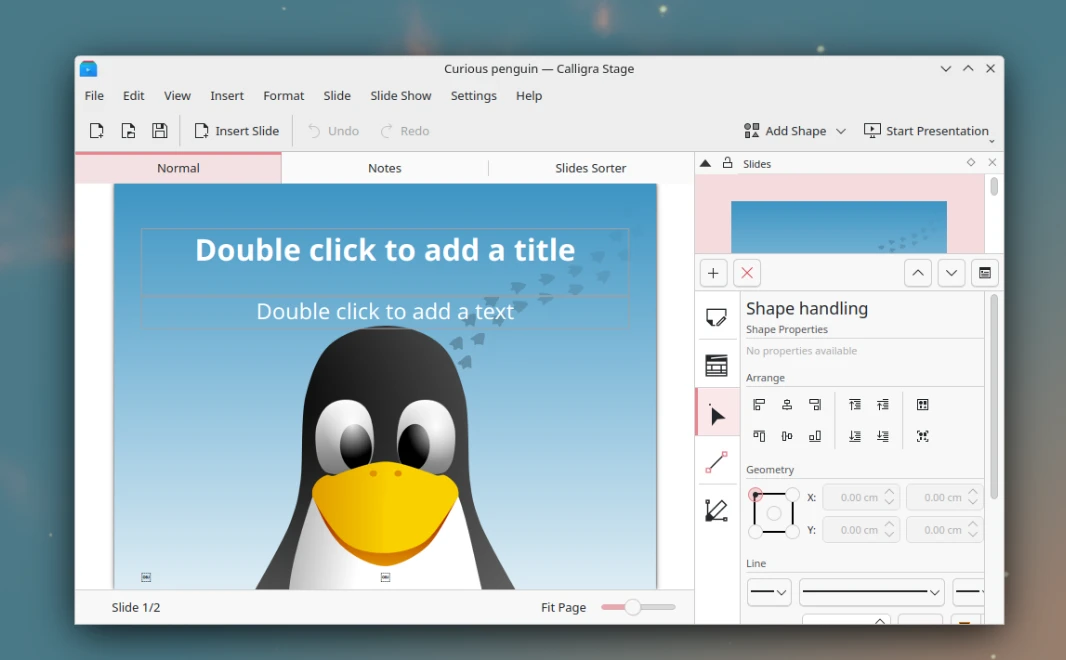Click the Open document icon
The height and width of the screenshot is (660, 1066).
point(128,131)
